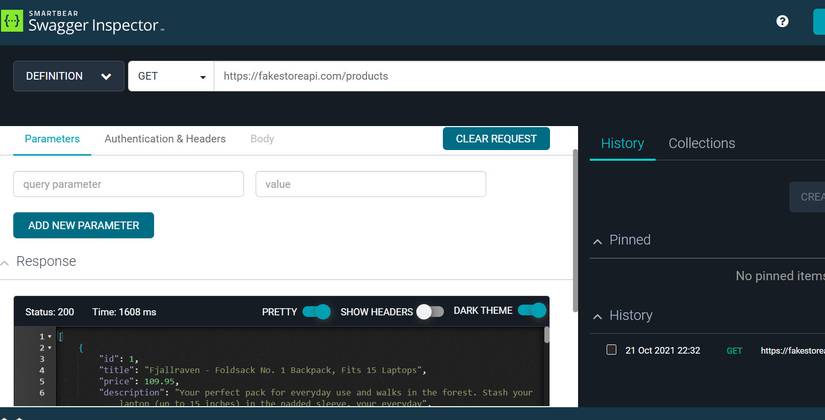Screen dimensions: 825x420
Task: Select the Body tab
Action: click(262, 139)
